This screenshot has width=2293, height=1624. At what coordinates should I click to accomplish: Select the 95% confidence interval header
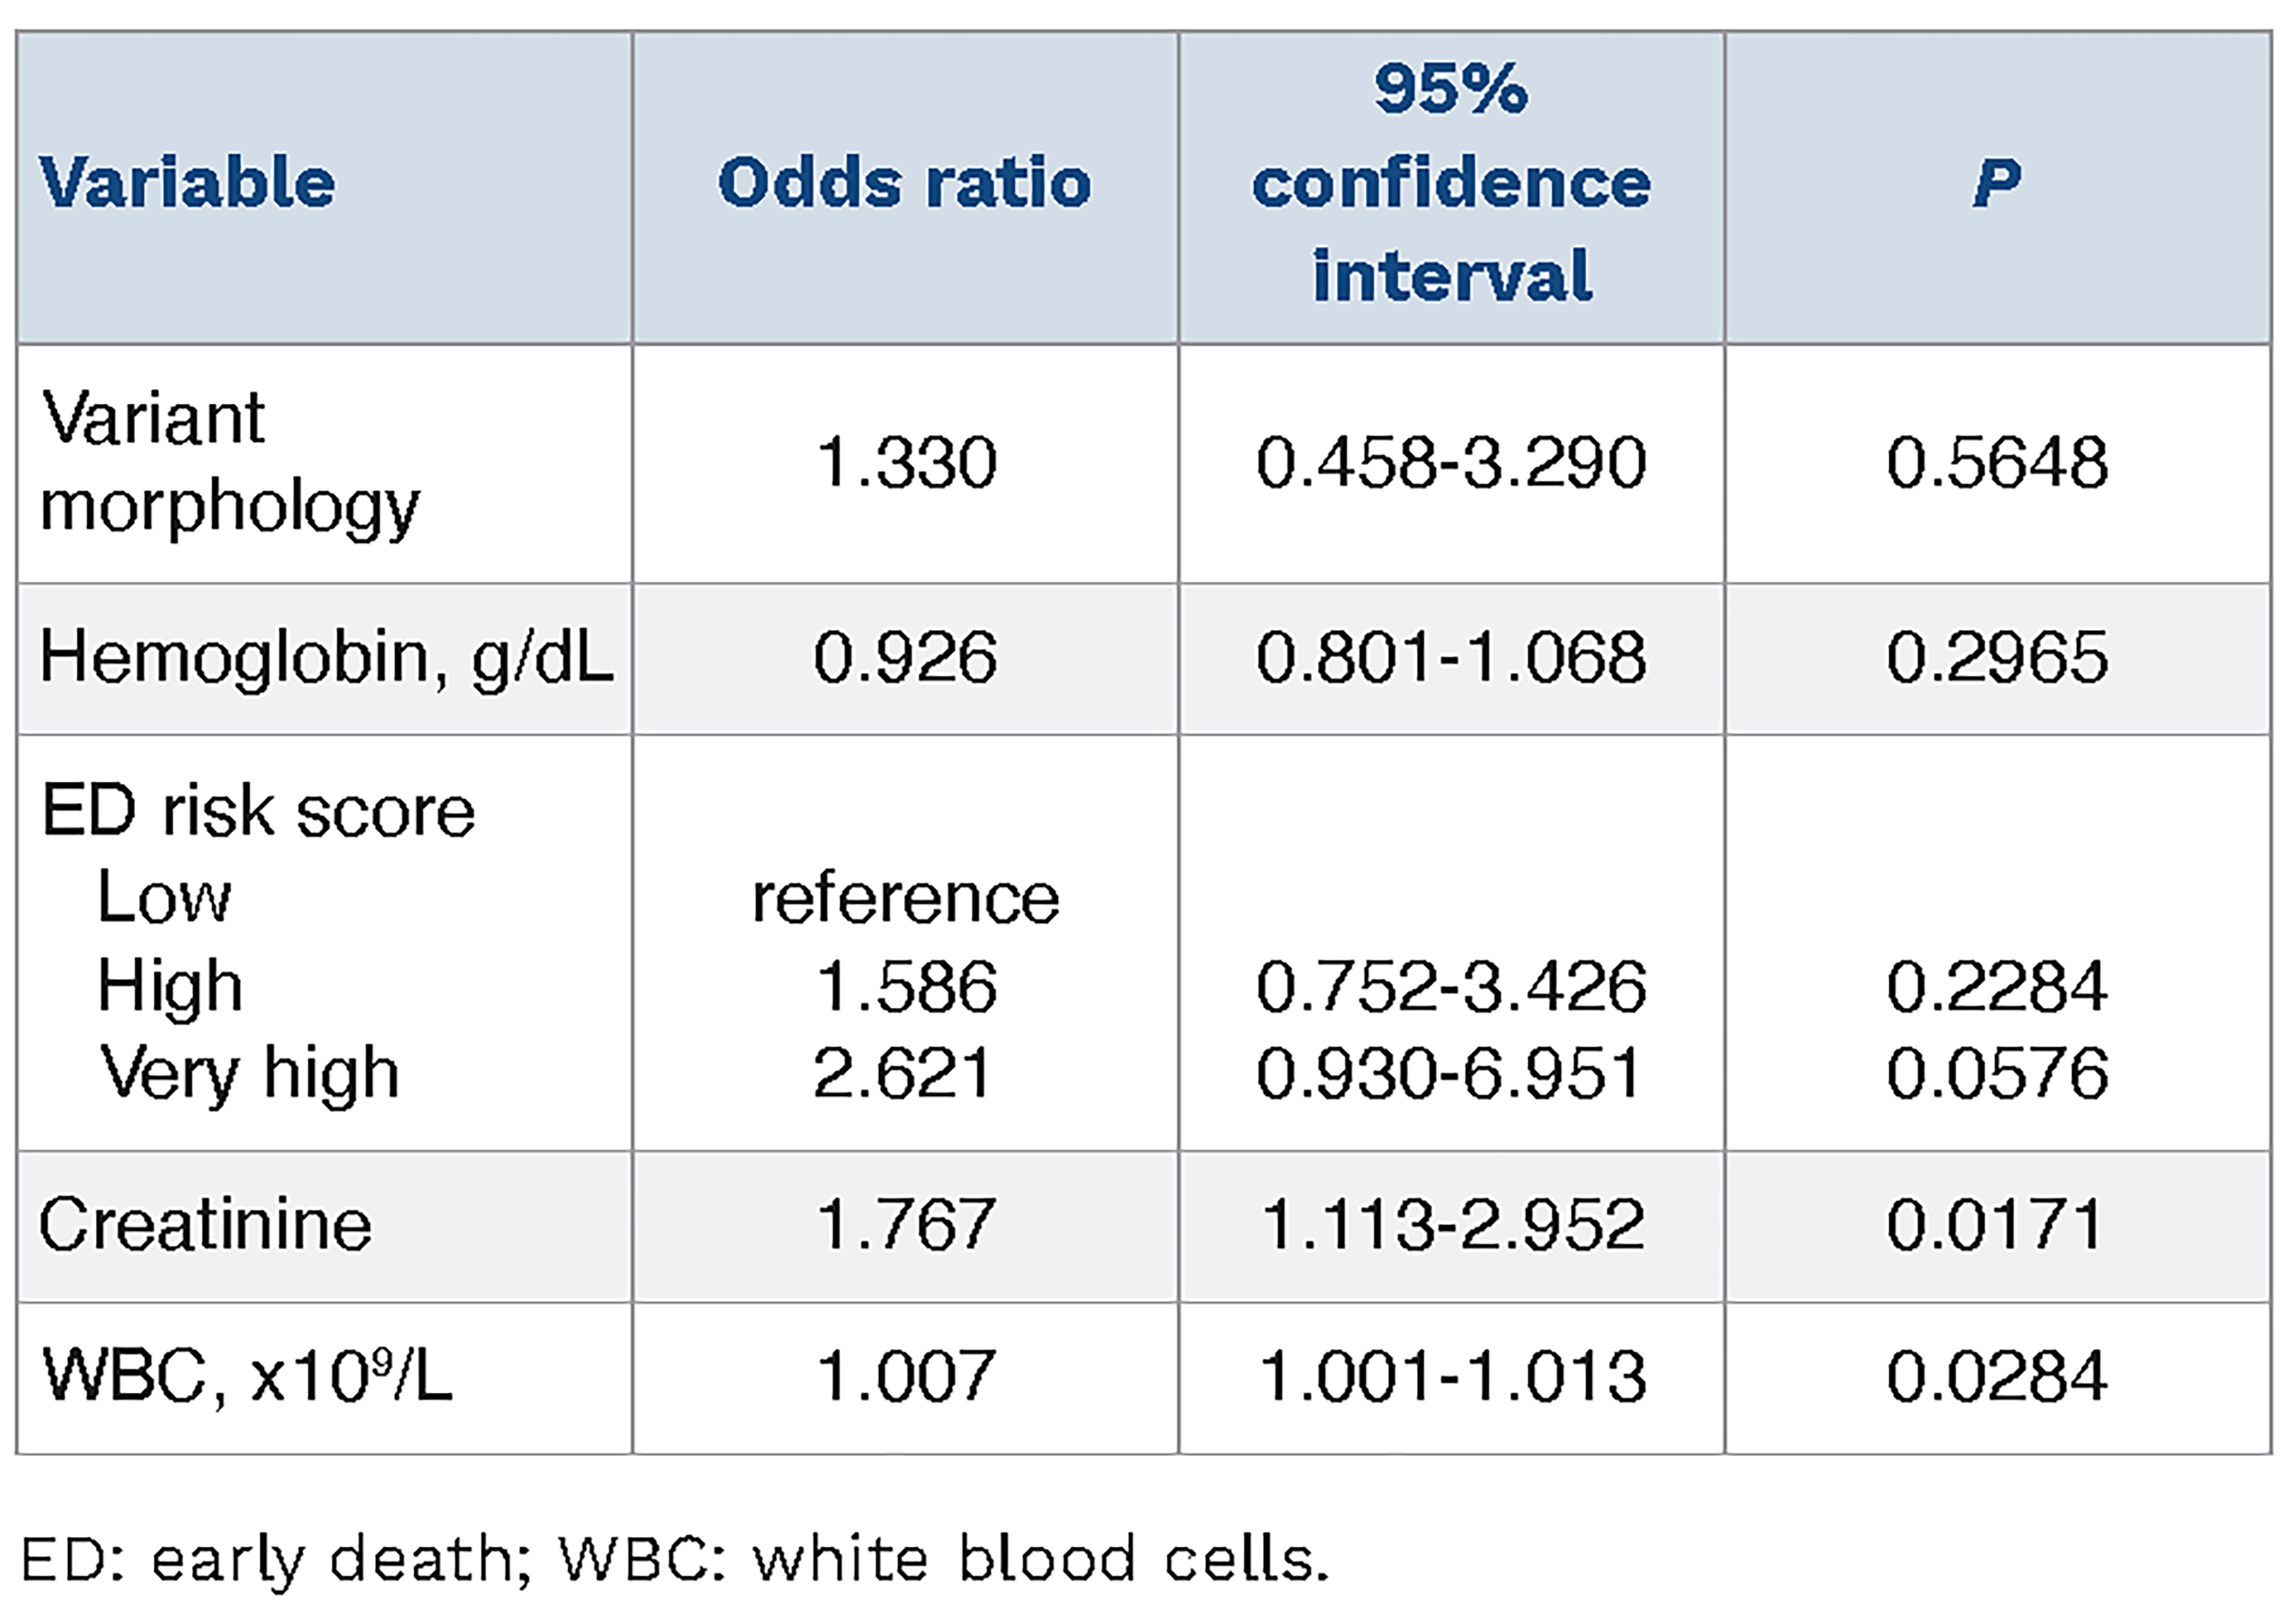[1451, 183]
